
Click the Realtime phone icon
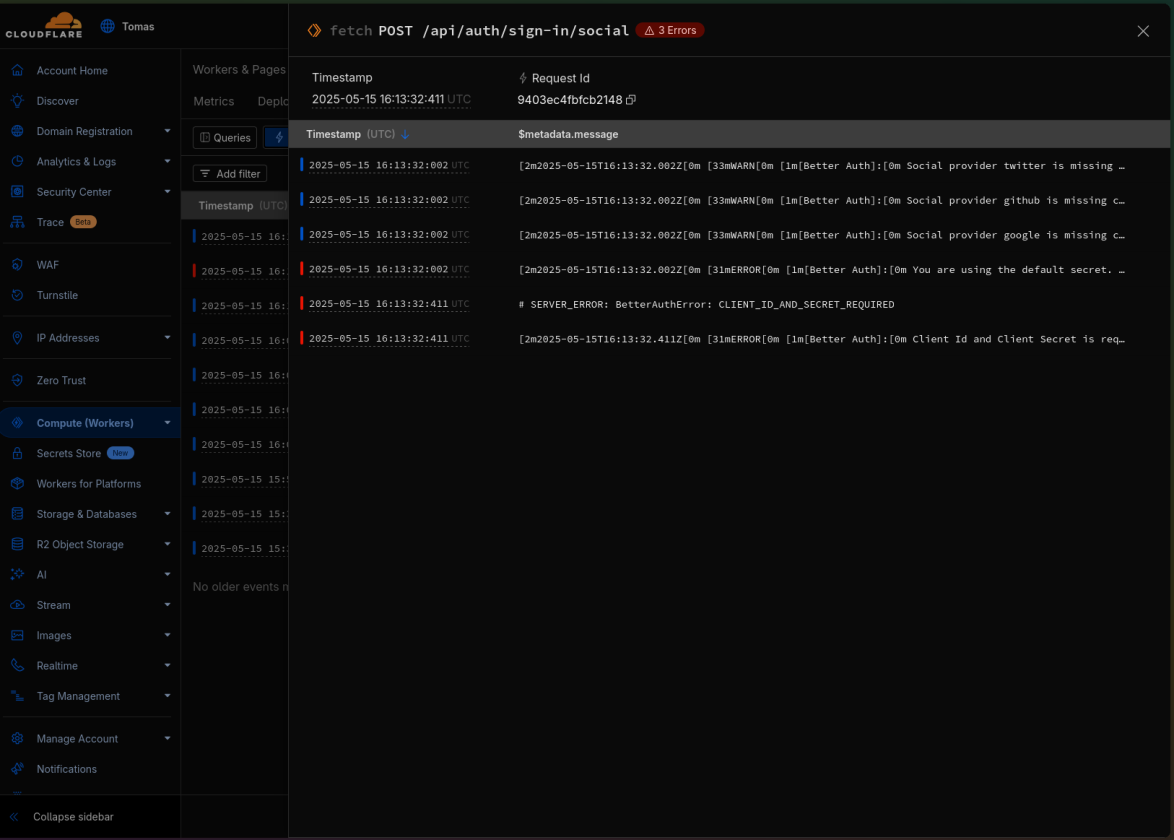17,666
